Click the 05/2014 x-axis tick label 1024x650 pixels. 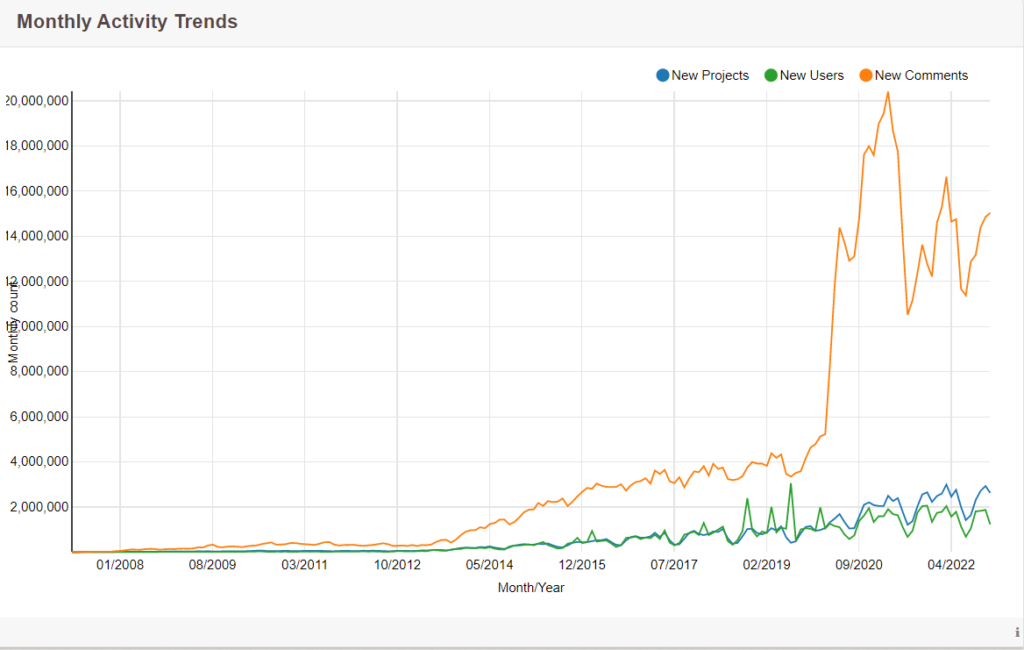(489, 564)
